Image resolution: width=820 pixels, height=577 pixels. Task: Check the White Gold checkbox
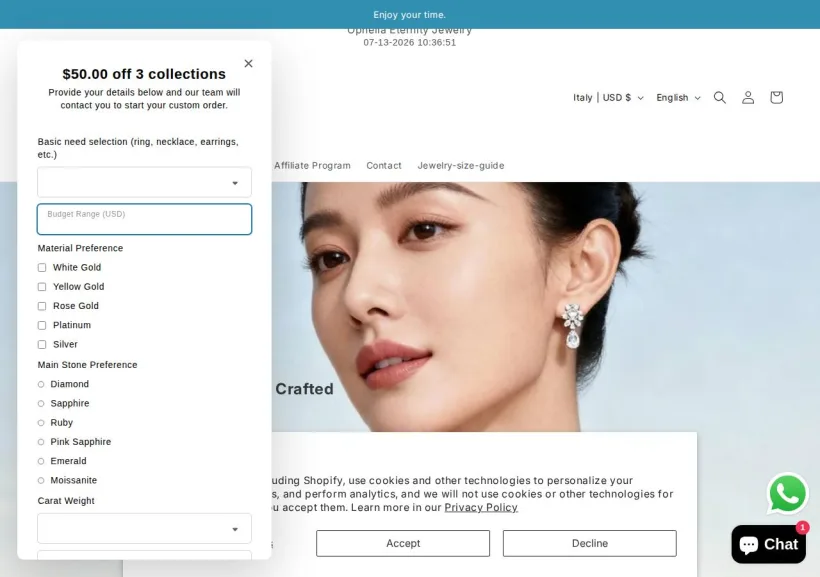point(42,267)
